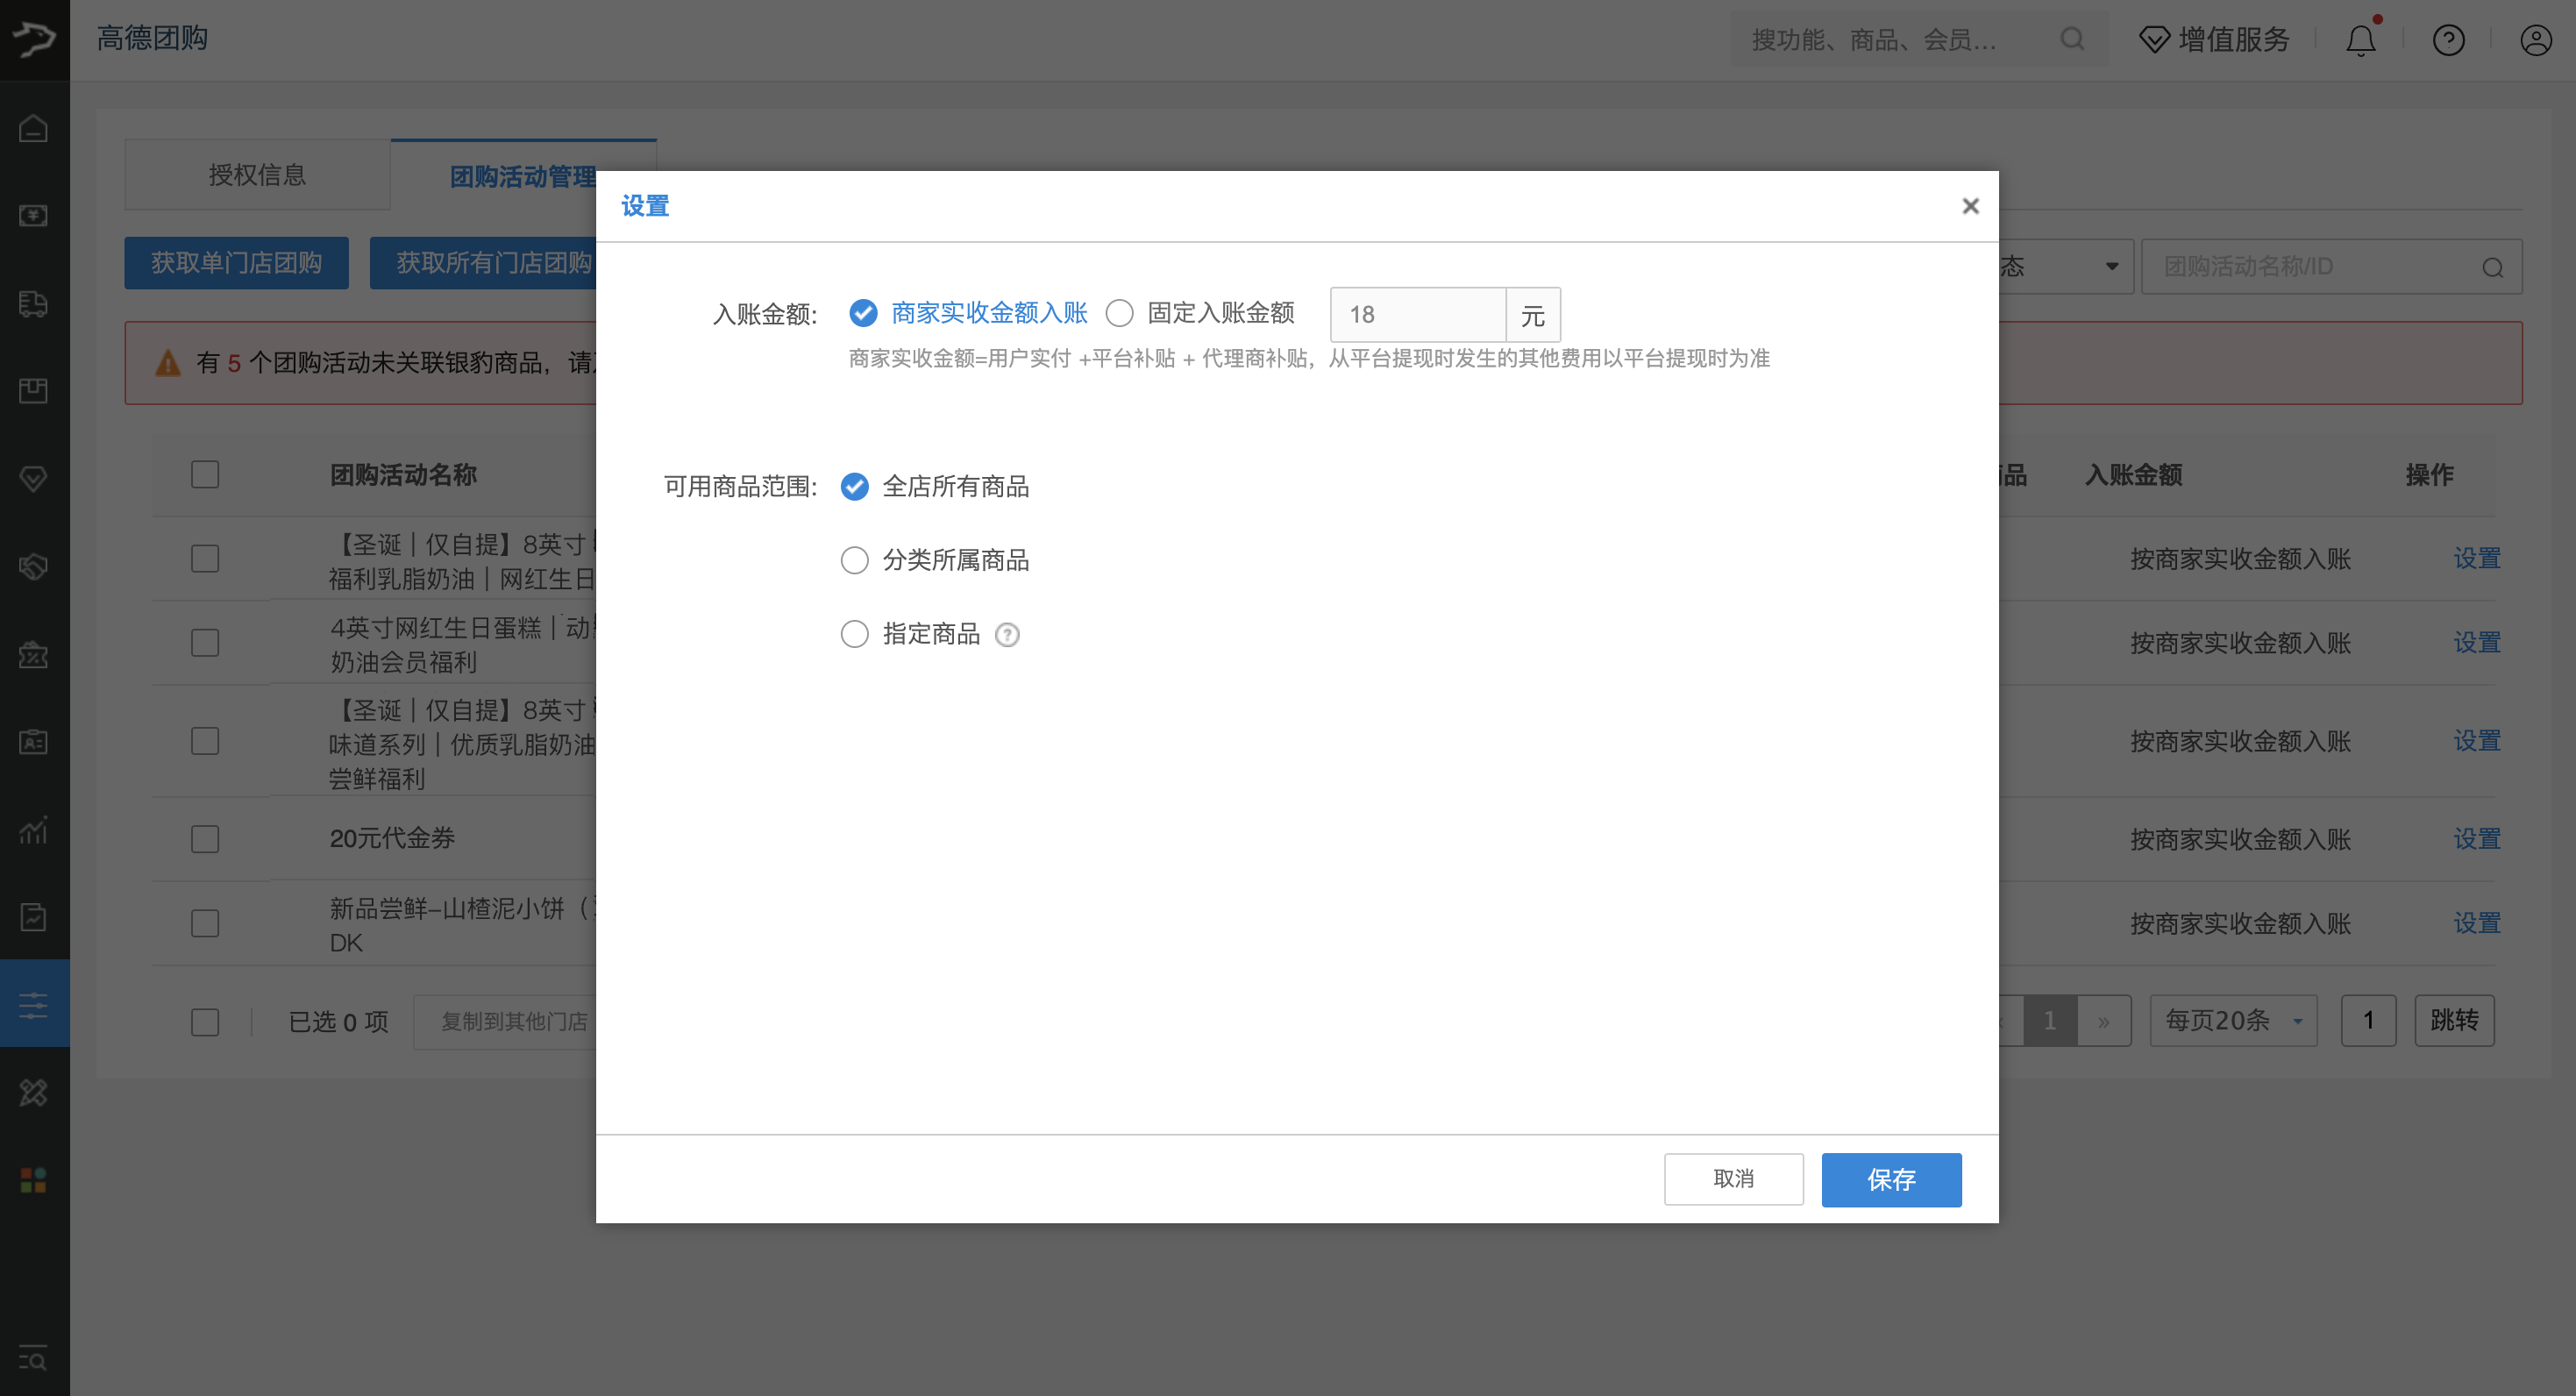The width and height of the screenshot is (2576, 1396).
Task: Check the 20元代金券 row checkbox
Action: 205,839
